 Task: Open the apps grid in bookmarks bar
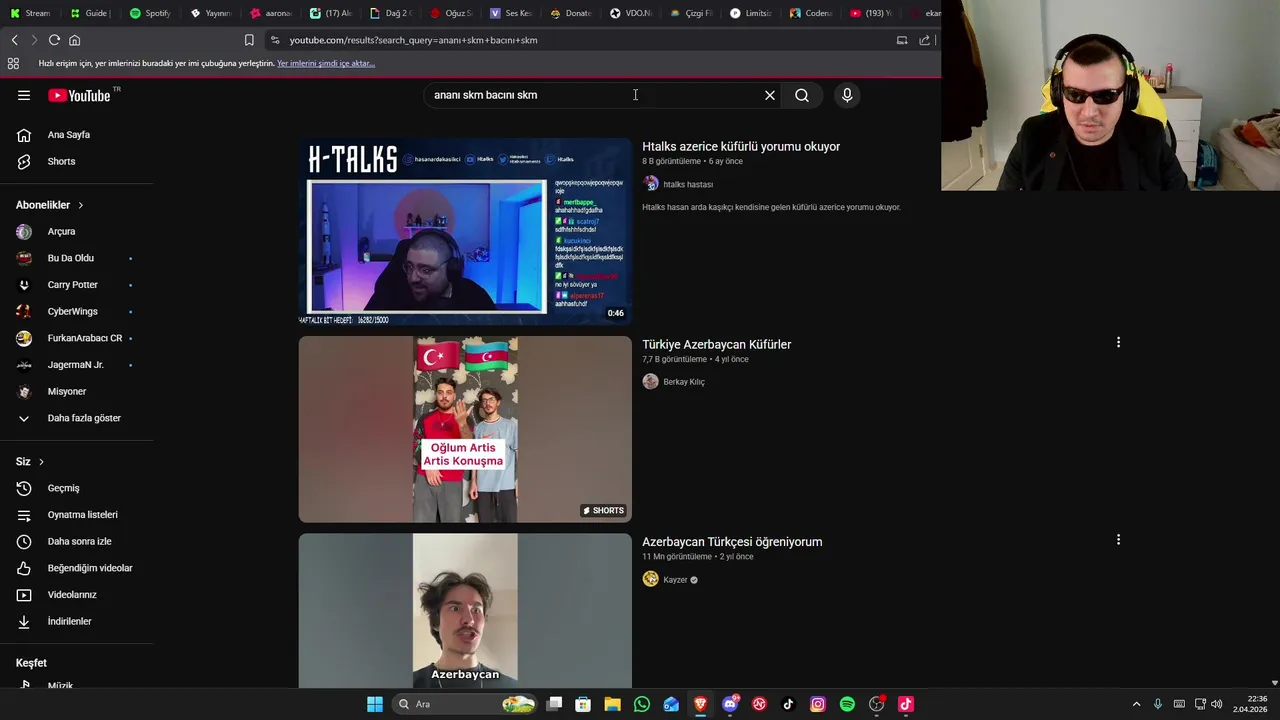pyautogui.click(x=13, y=63)
